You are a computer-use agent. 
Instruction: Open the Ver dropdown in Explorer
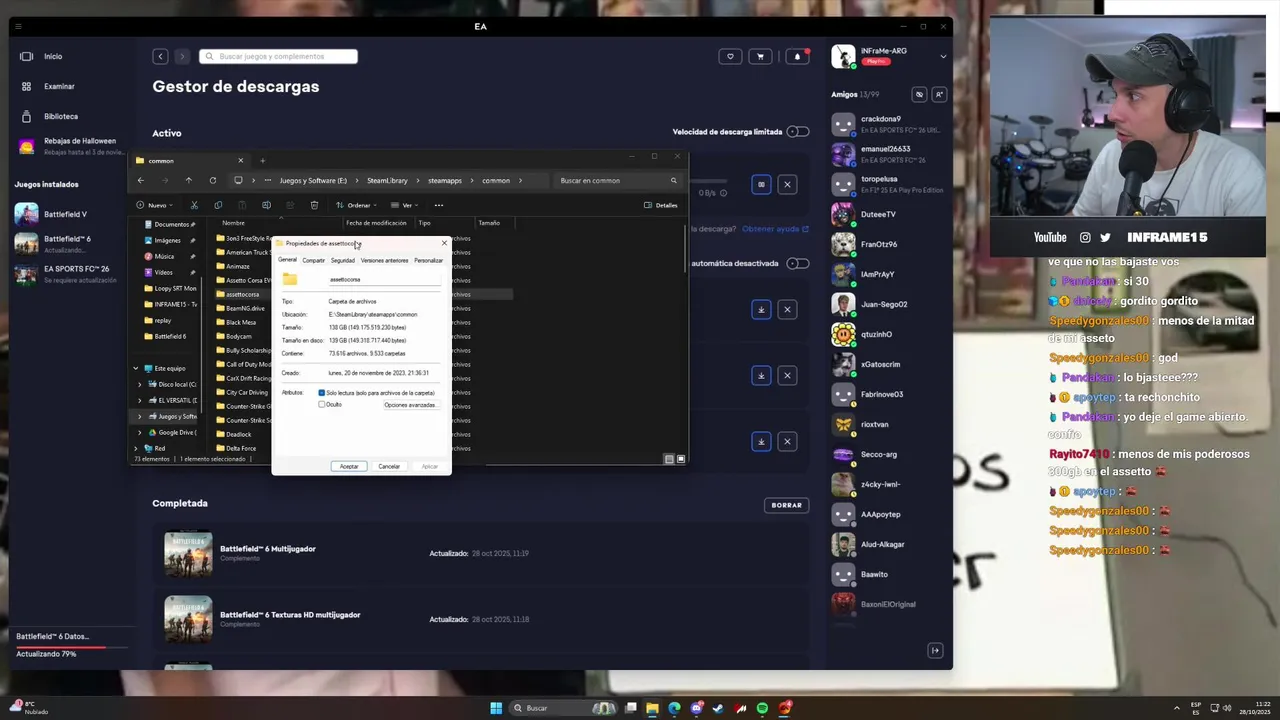tap(403, 205)
